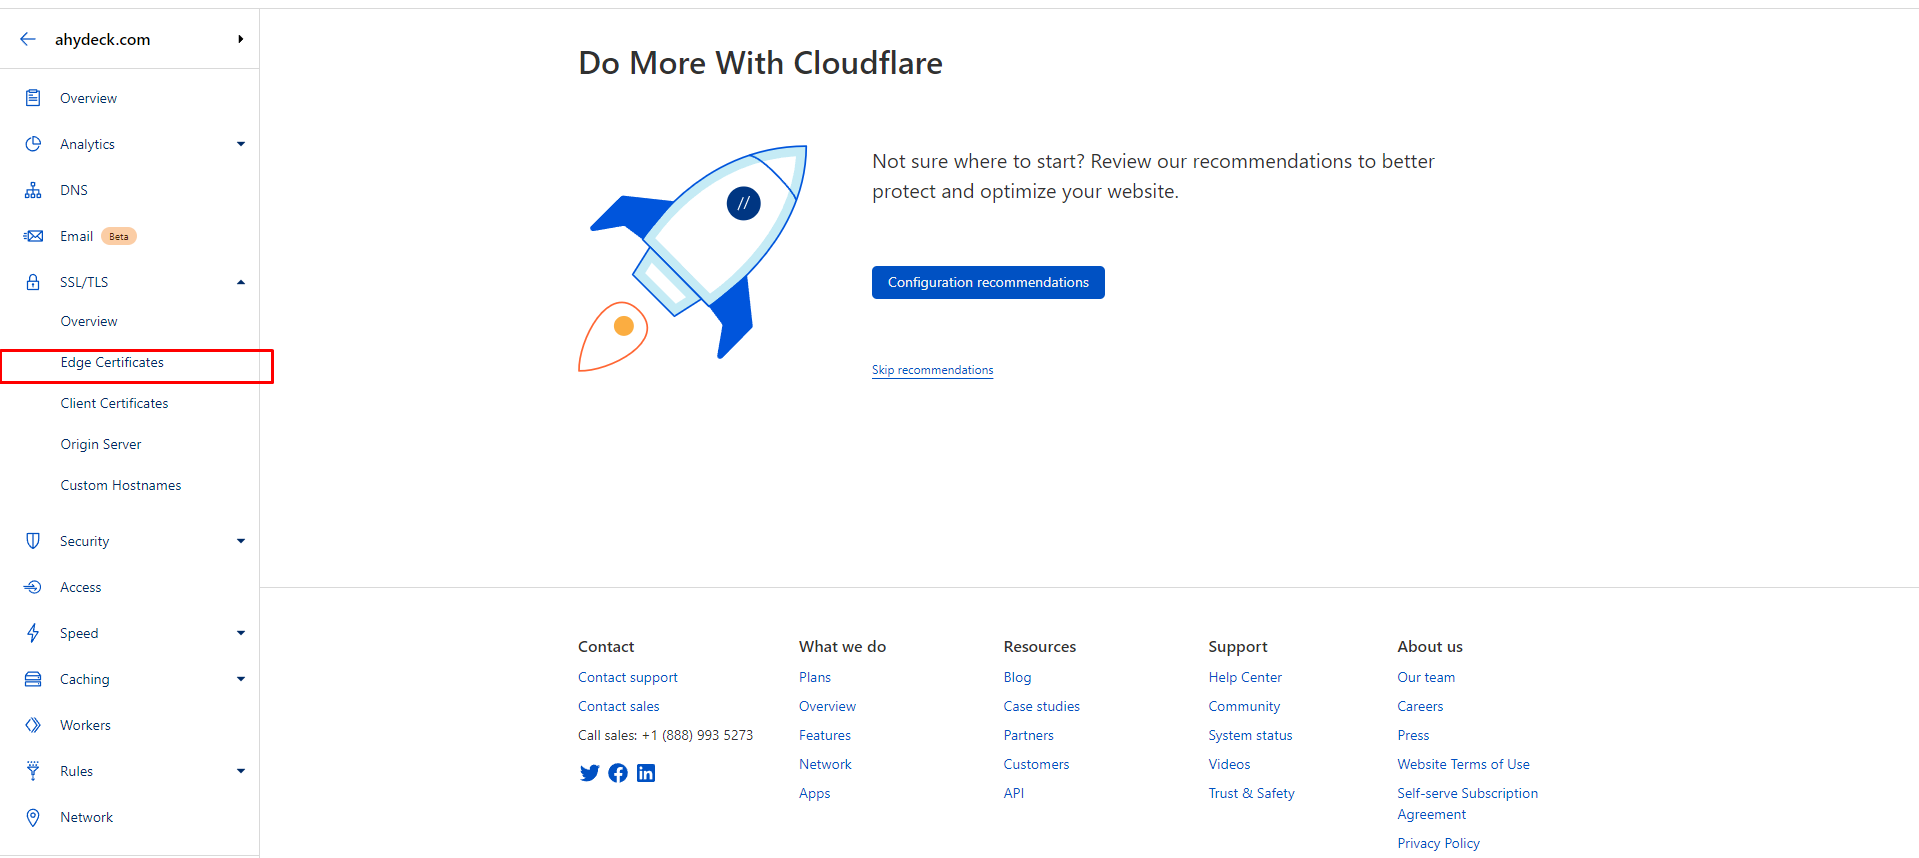Screen dimensions: 1919x858
Task: Open the Features footer link
Action: [825, 735]
